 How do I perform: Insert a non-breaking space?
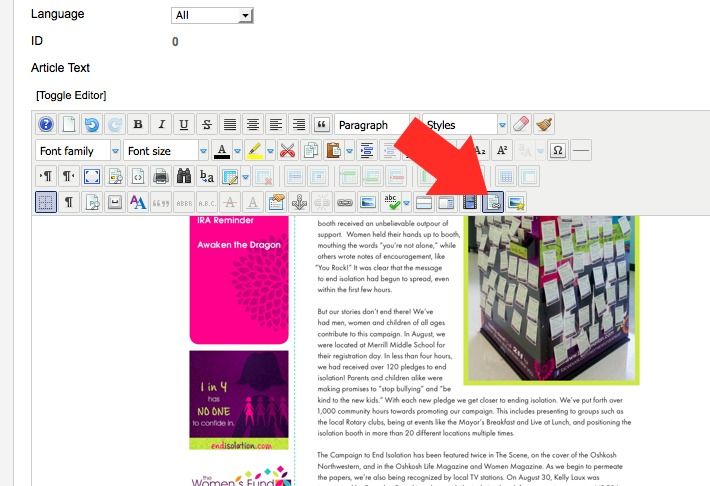tap(115, 202)
